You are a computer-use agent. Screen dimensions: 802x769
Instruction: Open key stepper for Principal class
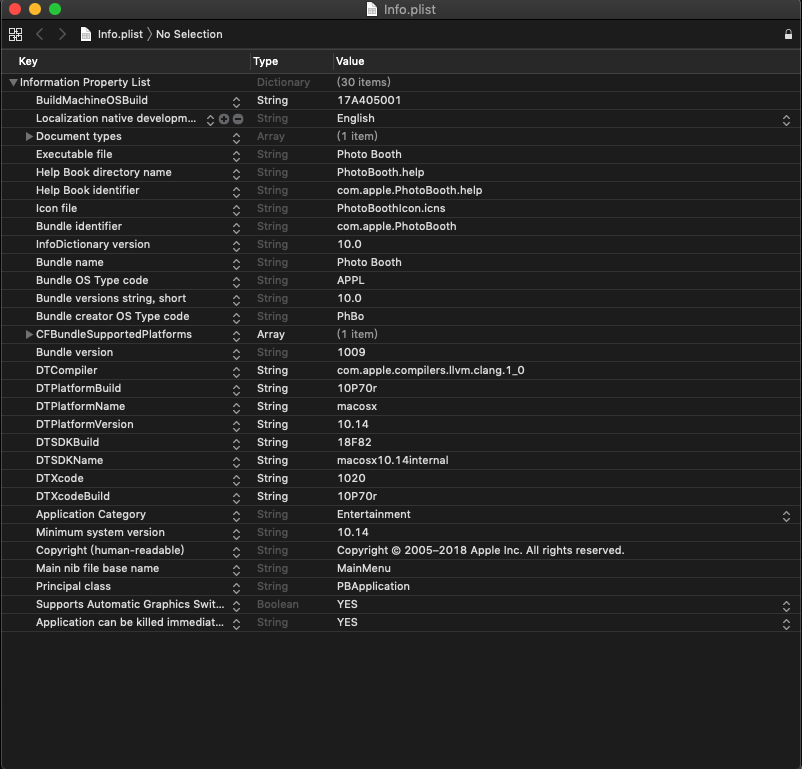point(236,588)
